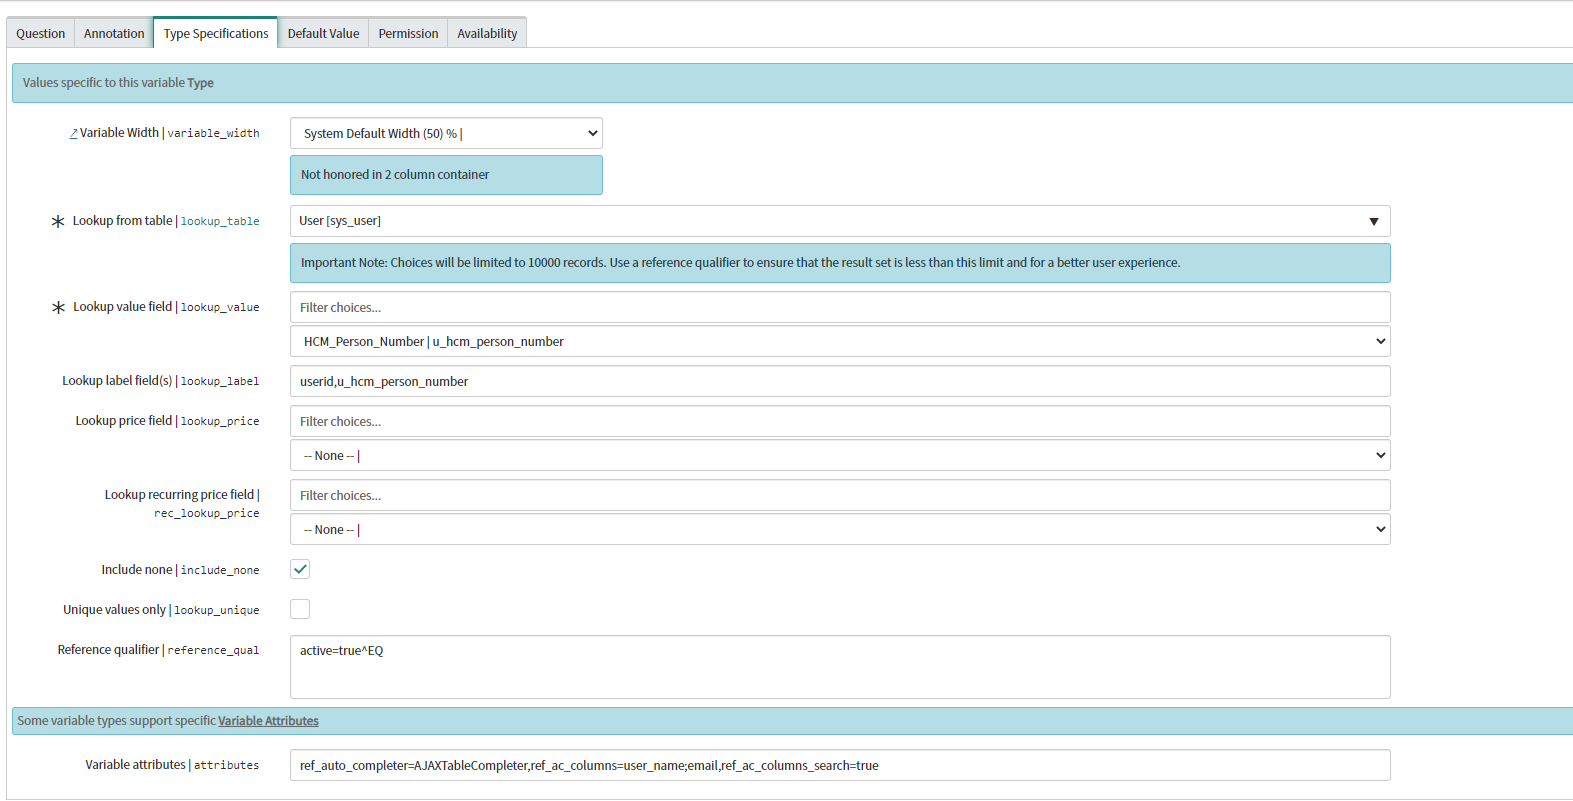
Task: Select the Default Value tab
Action: [323, 33]
